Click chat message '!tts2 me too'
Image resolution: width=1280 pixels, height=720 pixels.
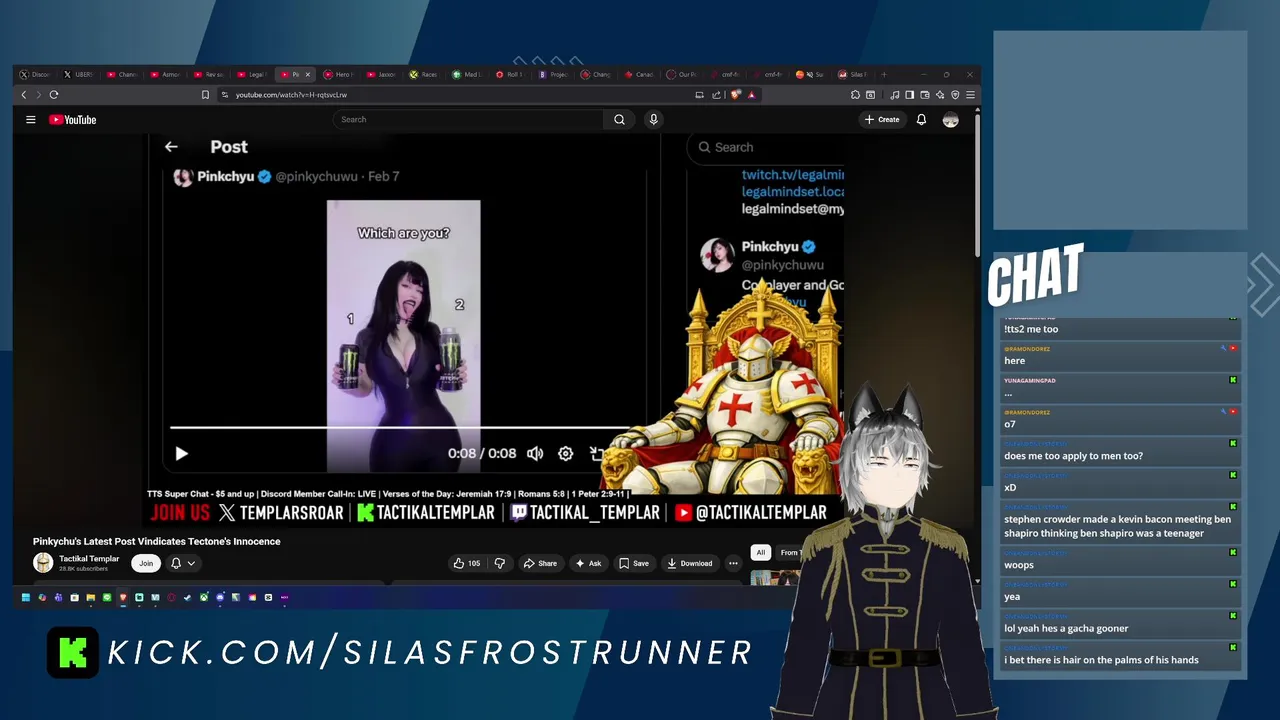pyautogui.click(x=1031, y=329)
